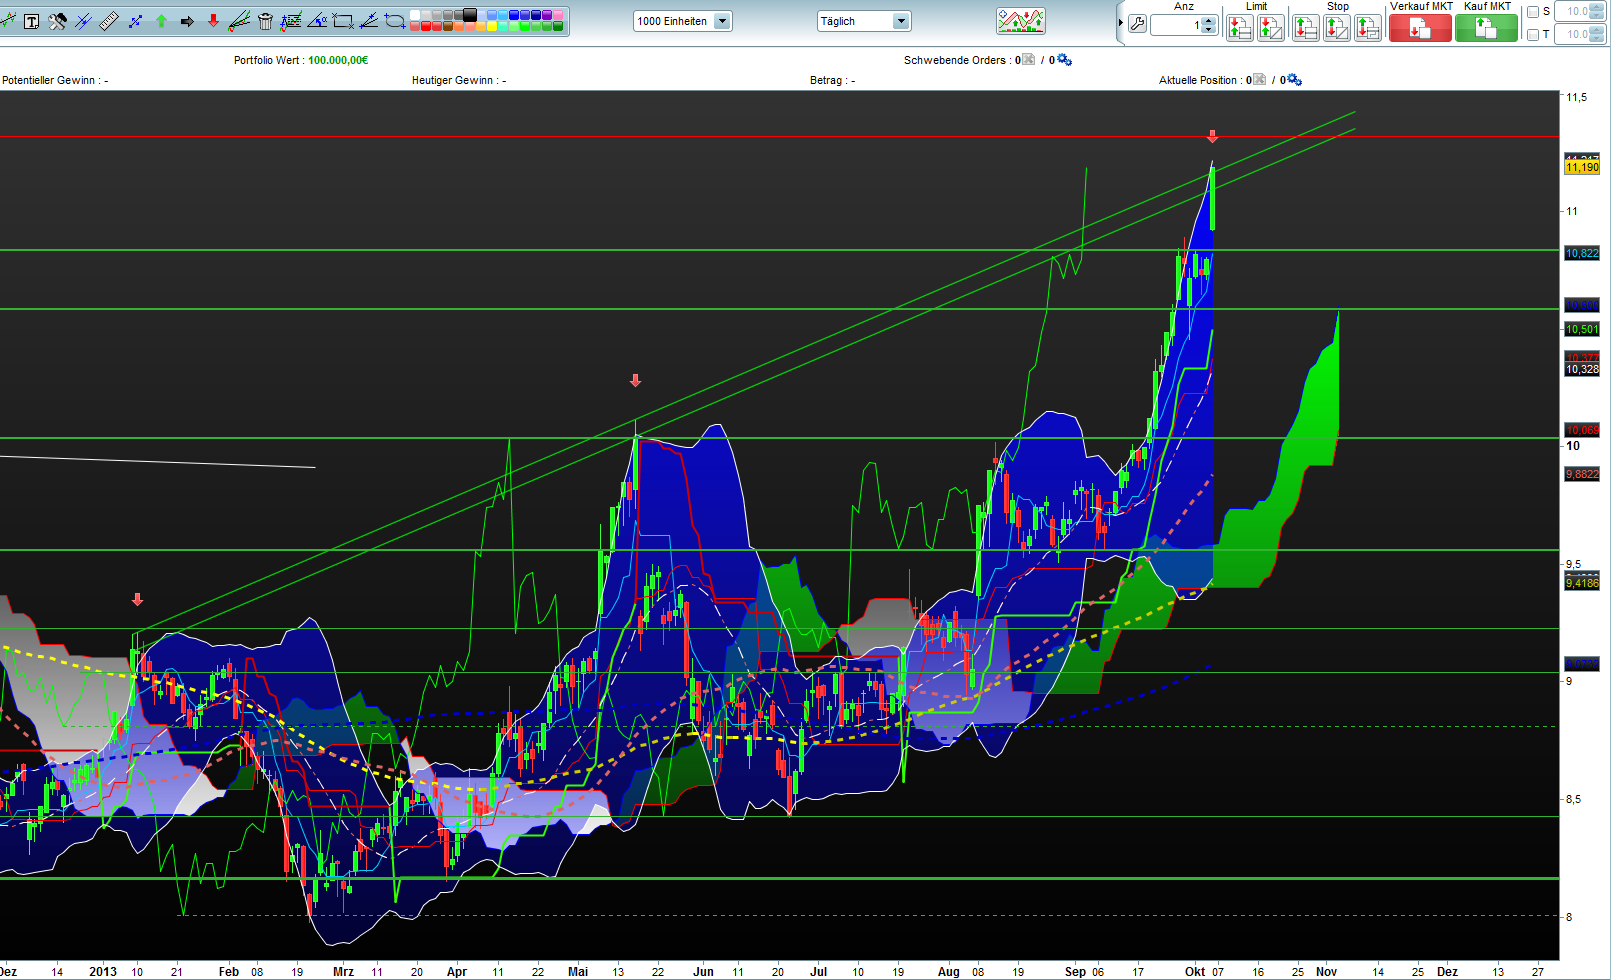Open the indicators chart icon button
Image resolution: width=1611 pixels, height=980 pixels.
coord(1020,21)
